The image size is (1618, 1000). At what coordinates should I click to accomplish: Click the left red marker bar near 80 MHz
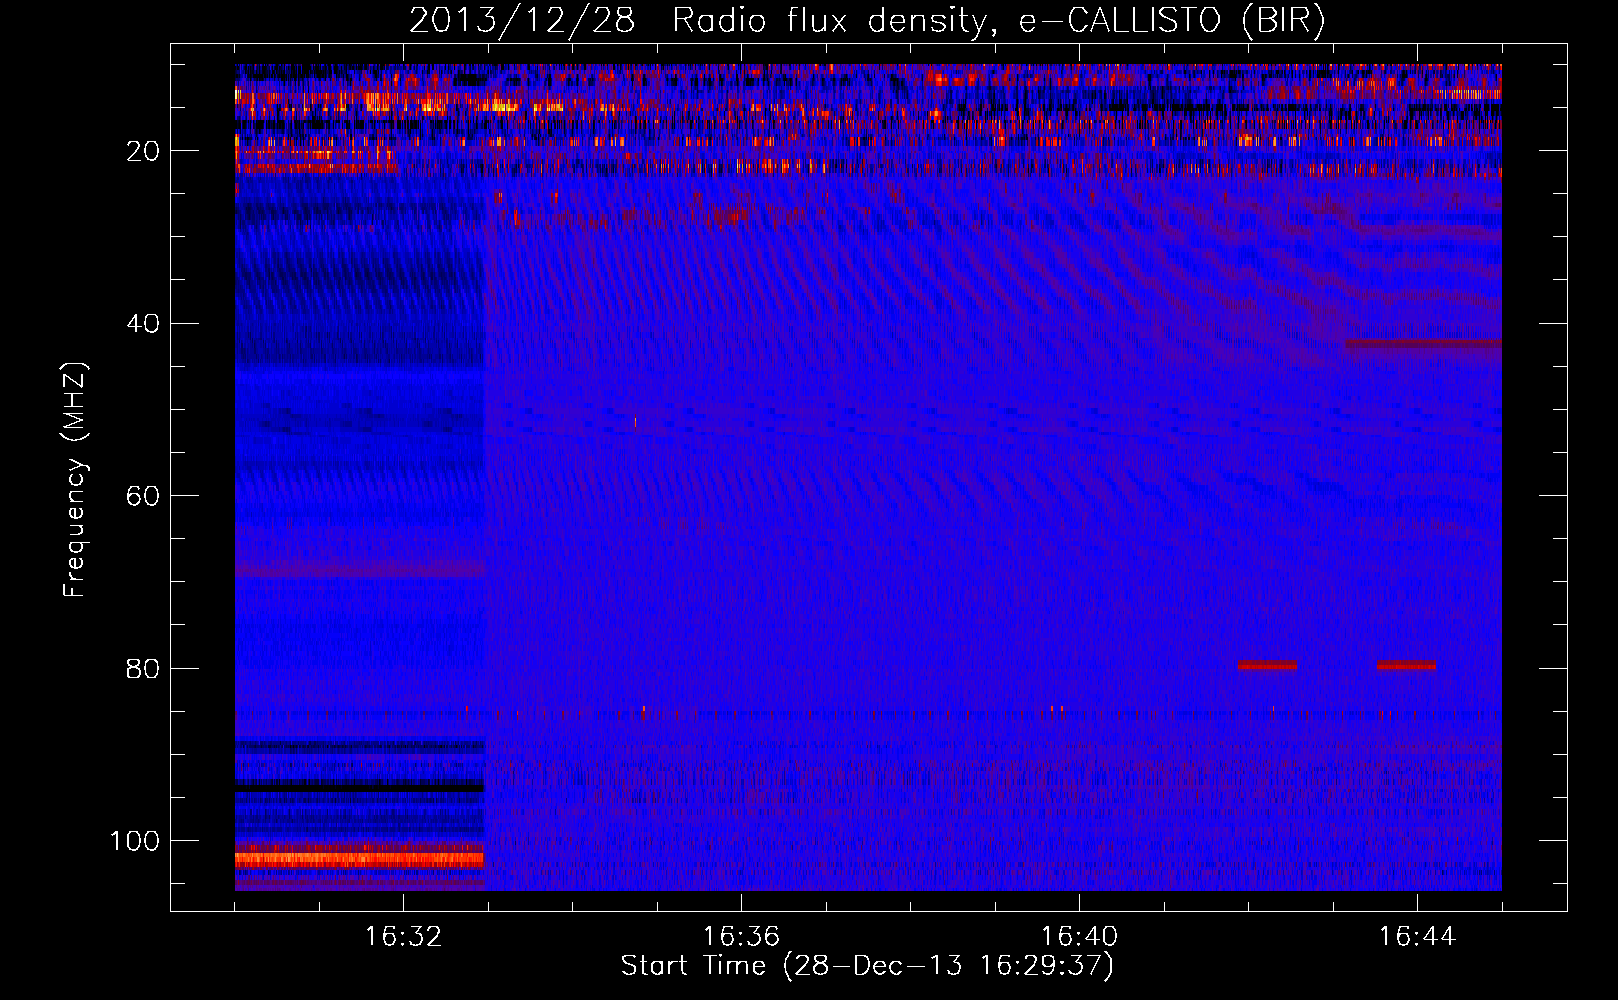pyautogui.click(x=1267, y=665)
